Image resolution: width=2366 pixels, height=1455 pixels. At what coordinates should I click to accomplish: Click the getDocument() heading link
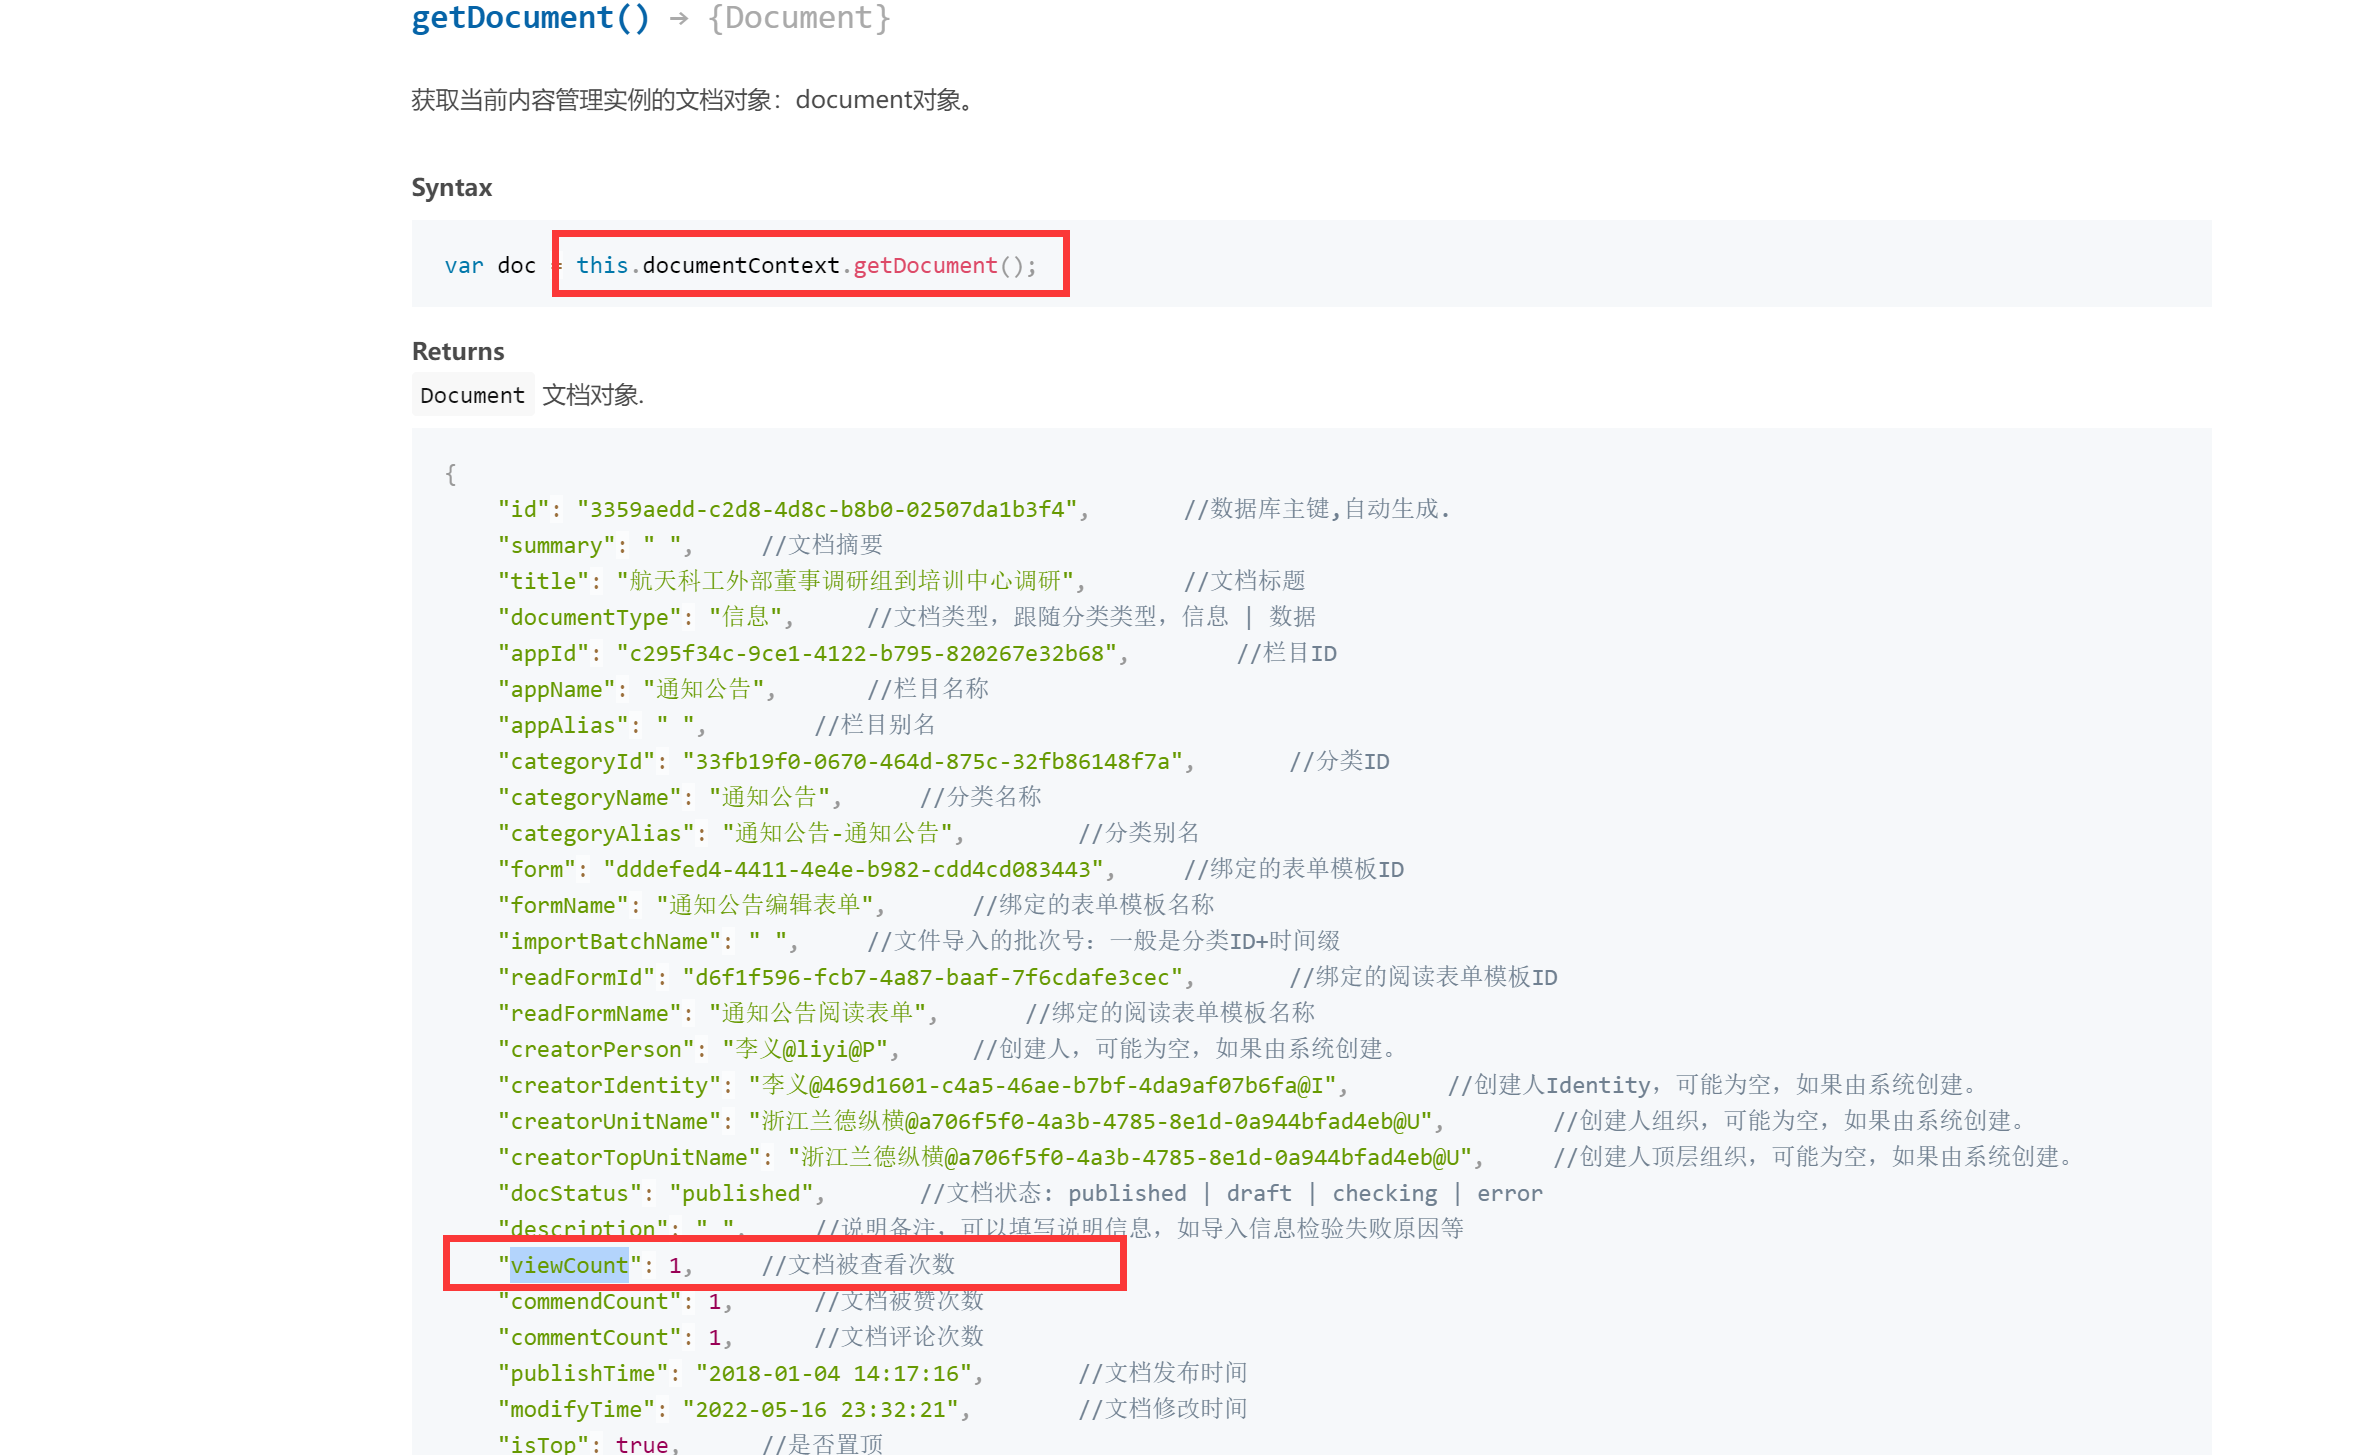click(530, 18)
